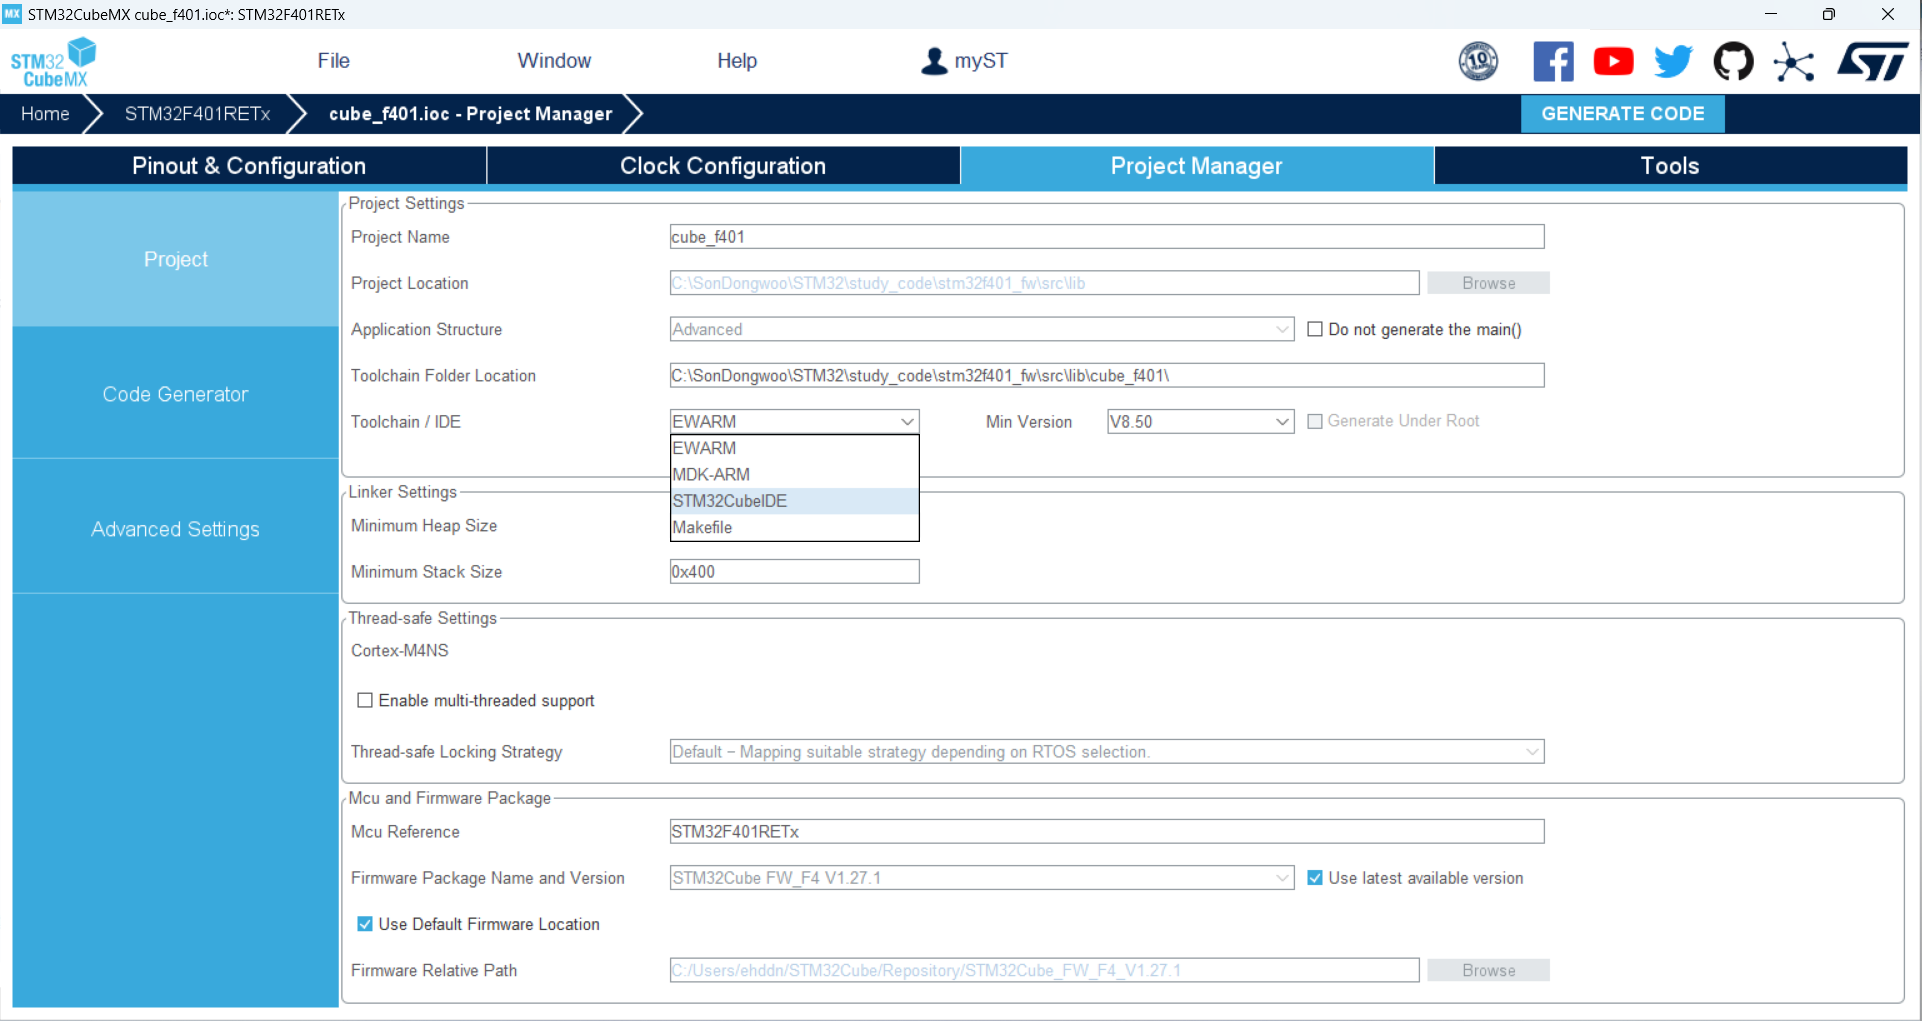
Task: Open the 10-year anniversary badge icon
Action: coord(1478,61)
